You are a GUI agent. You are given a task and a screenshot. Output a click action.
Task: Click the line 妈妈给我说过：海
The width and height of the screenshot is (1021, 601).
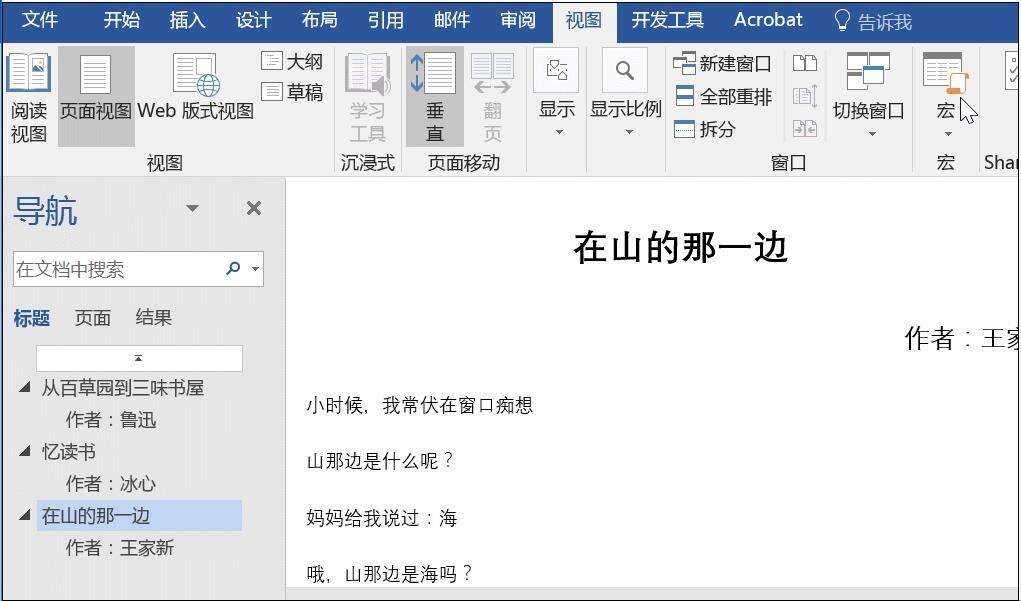coord(382,518)
